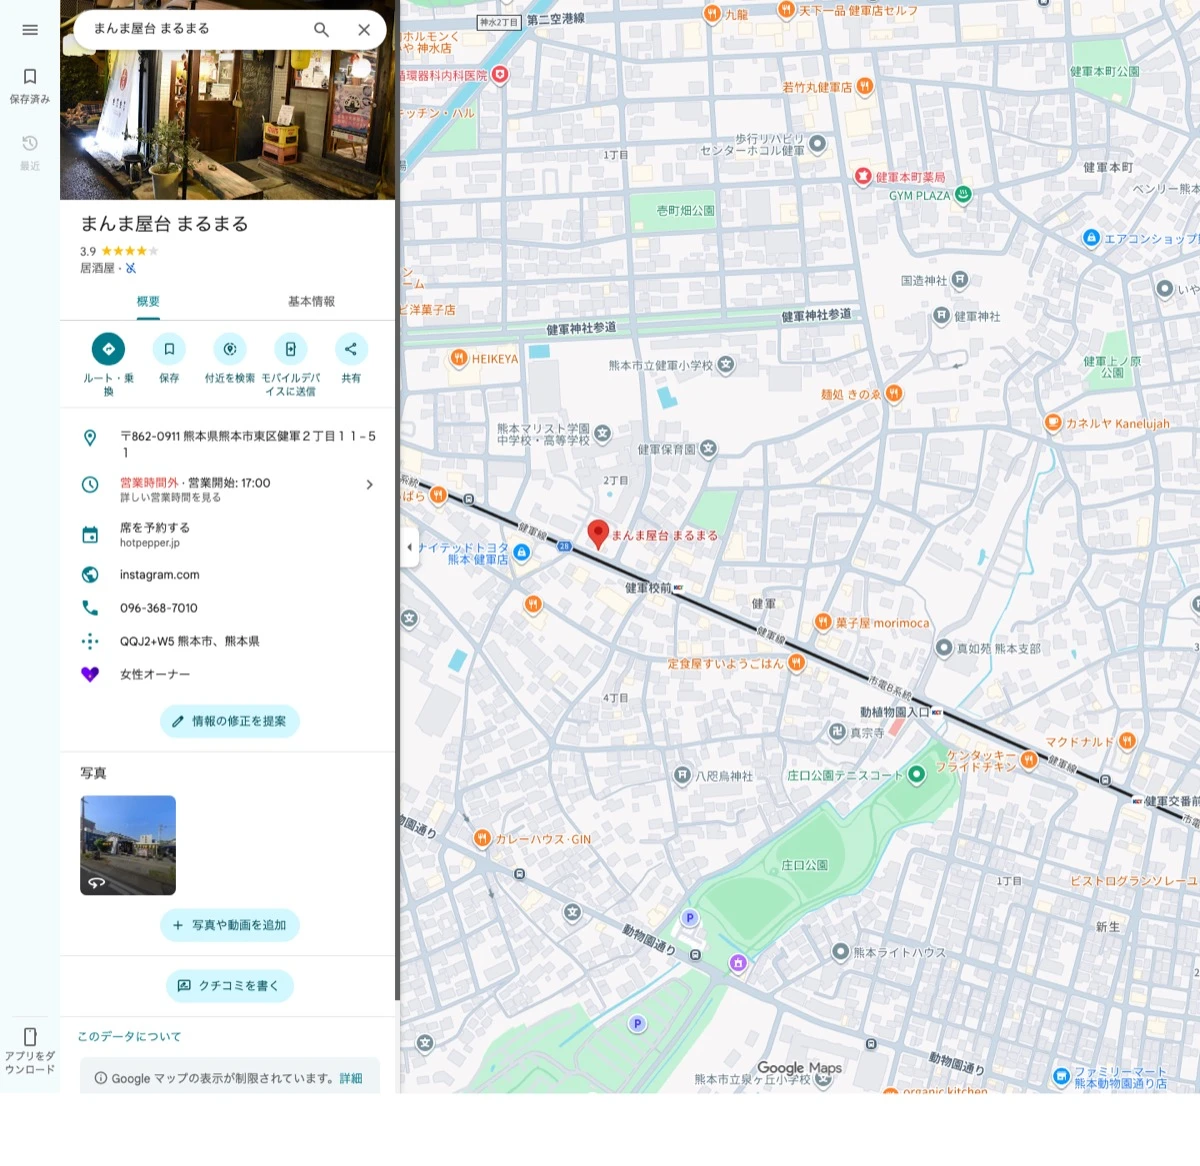This screenshot has width=1200, height=1166.
Task: Click the search magnifier icon
Action: tap(321, 29)
